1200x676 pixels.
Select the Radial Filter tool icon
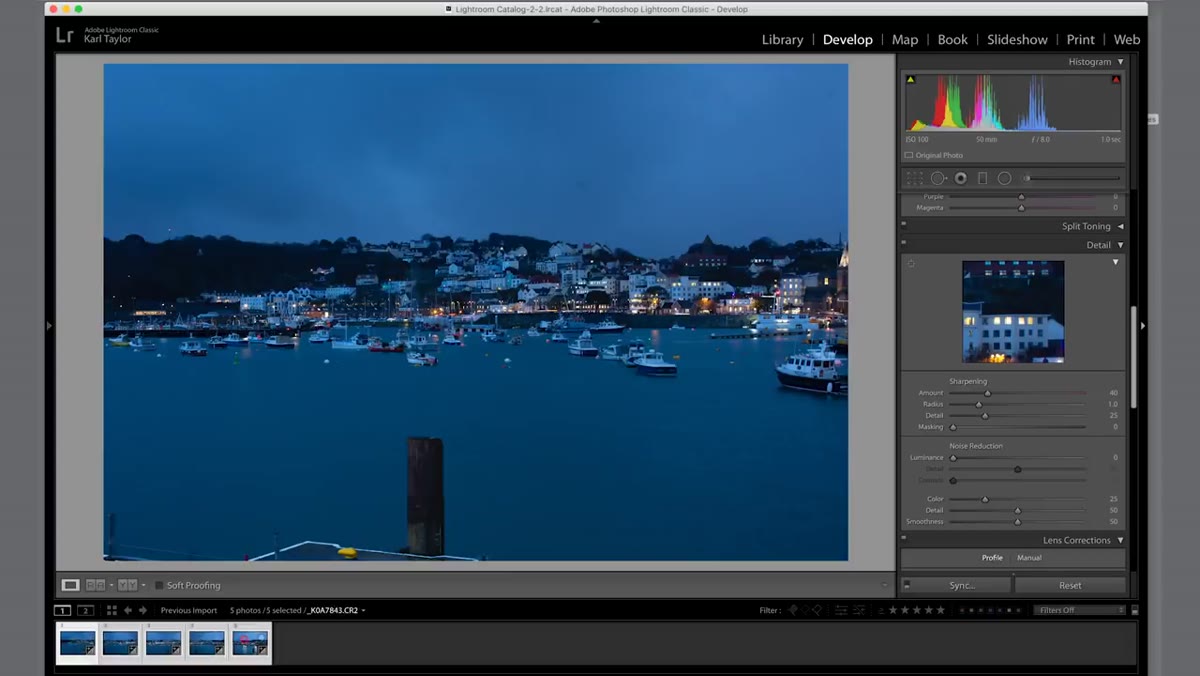pos(1004,178)
